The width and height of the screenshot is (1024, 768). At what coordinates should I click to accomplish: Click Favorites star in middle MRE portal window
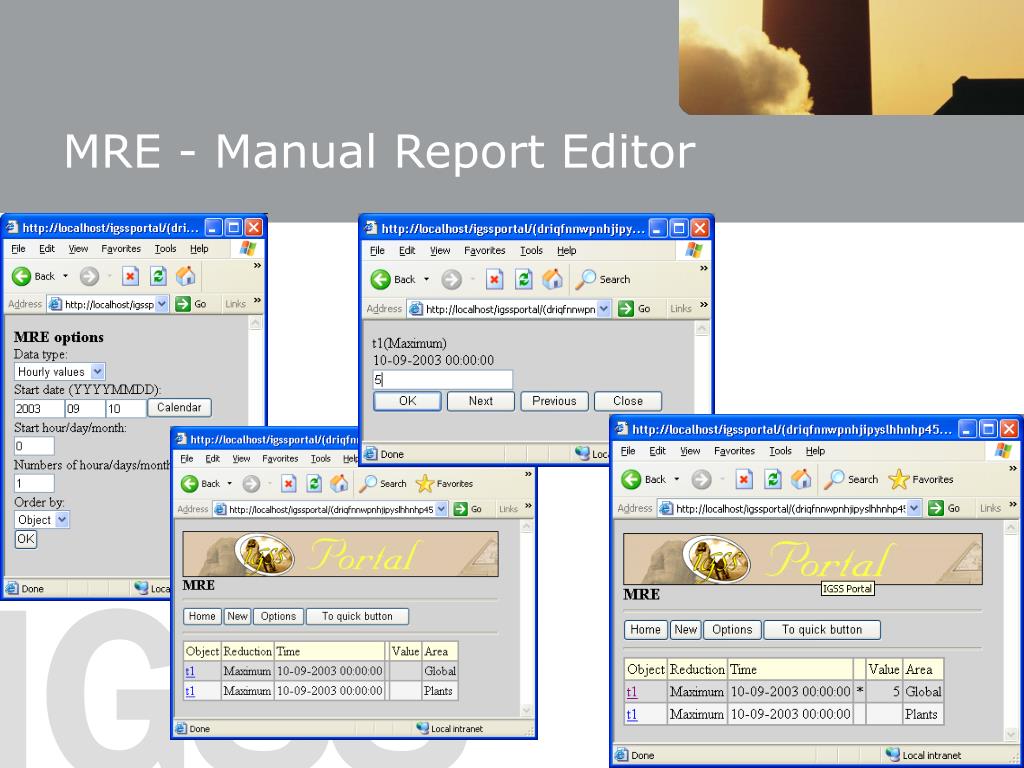(x=425, y=483)
